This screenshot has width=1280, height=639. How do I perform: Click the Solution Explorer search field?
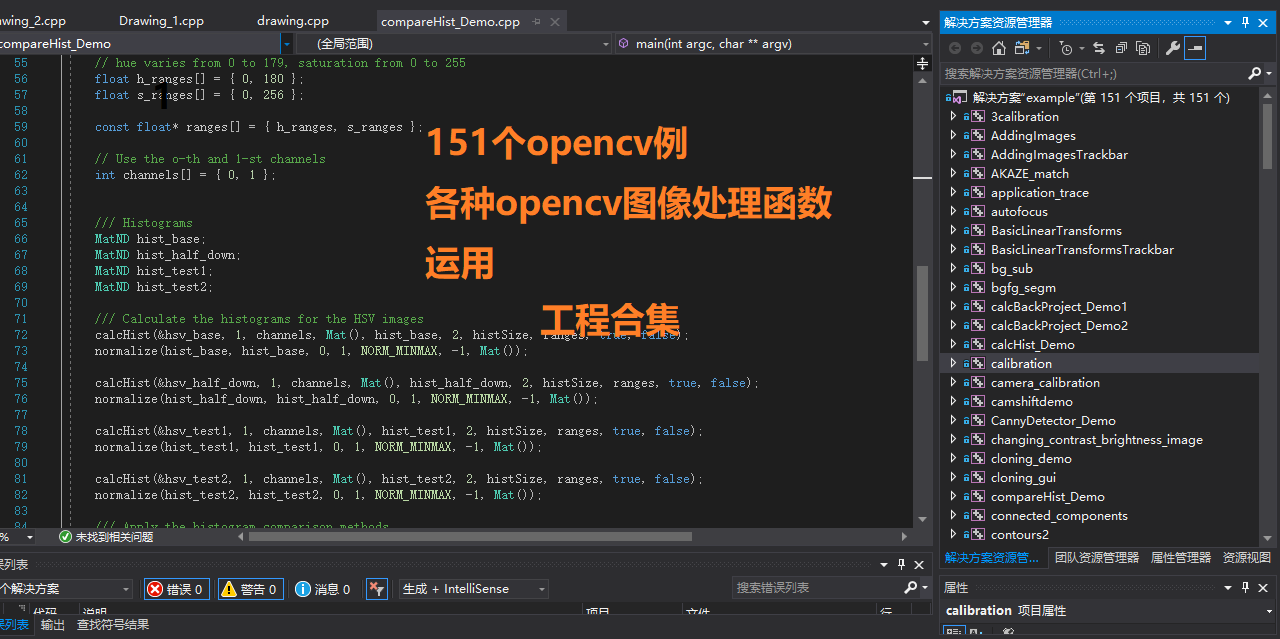tap(1094, 73)
